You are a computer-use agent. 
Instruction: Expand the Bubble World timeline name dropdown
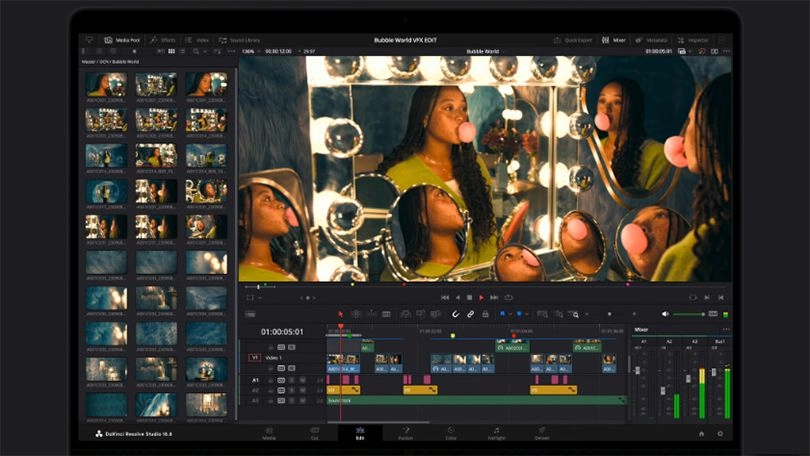click(x=483, y=51)
